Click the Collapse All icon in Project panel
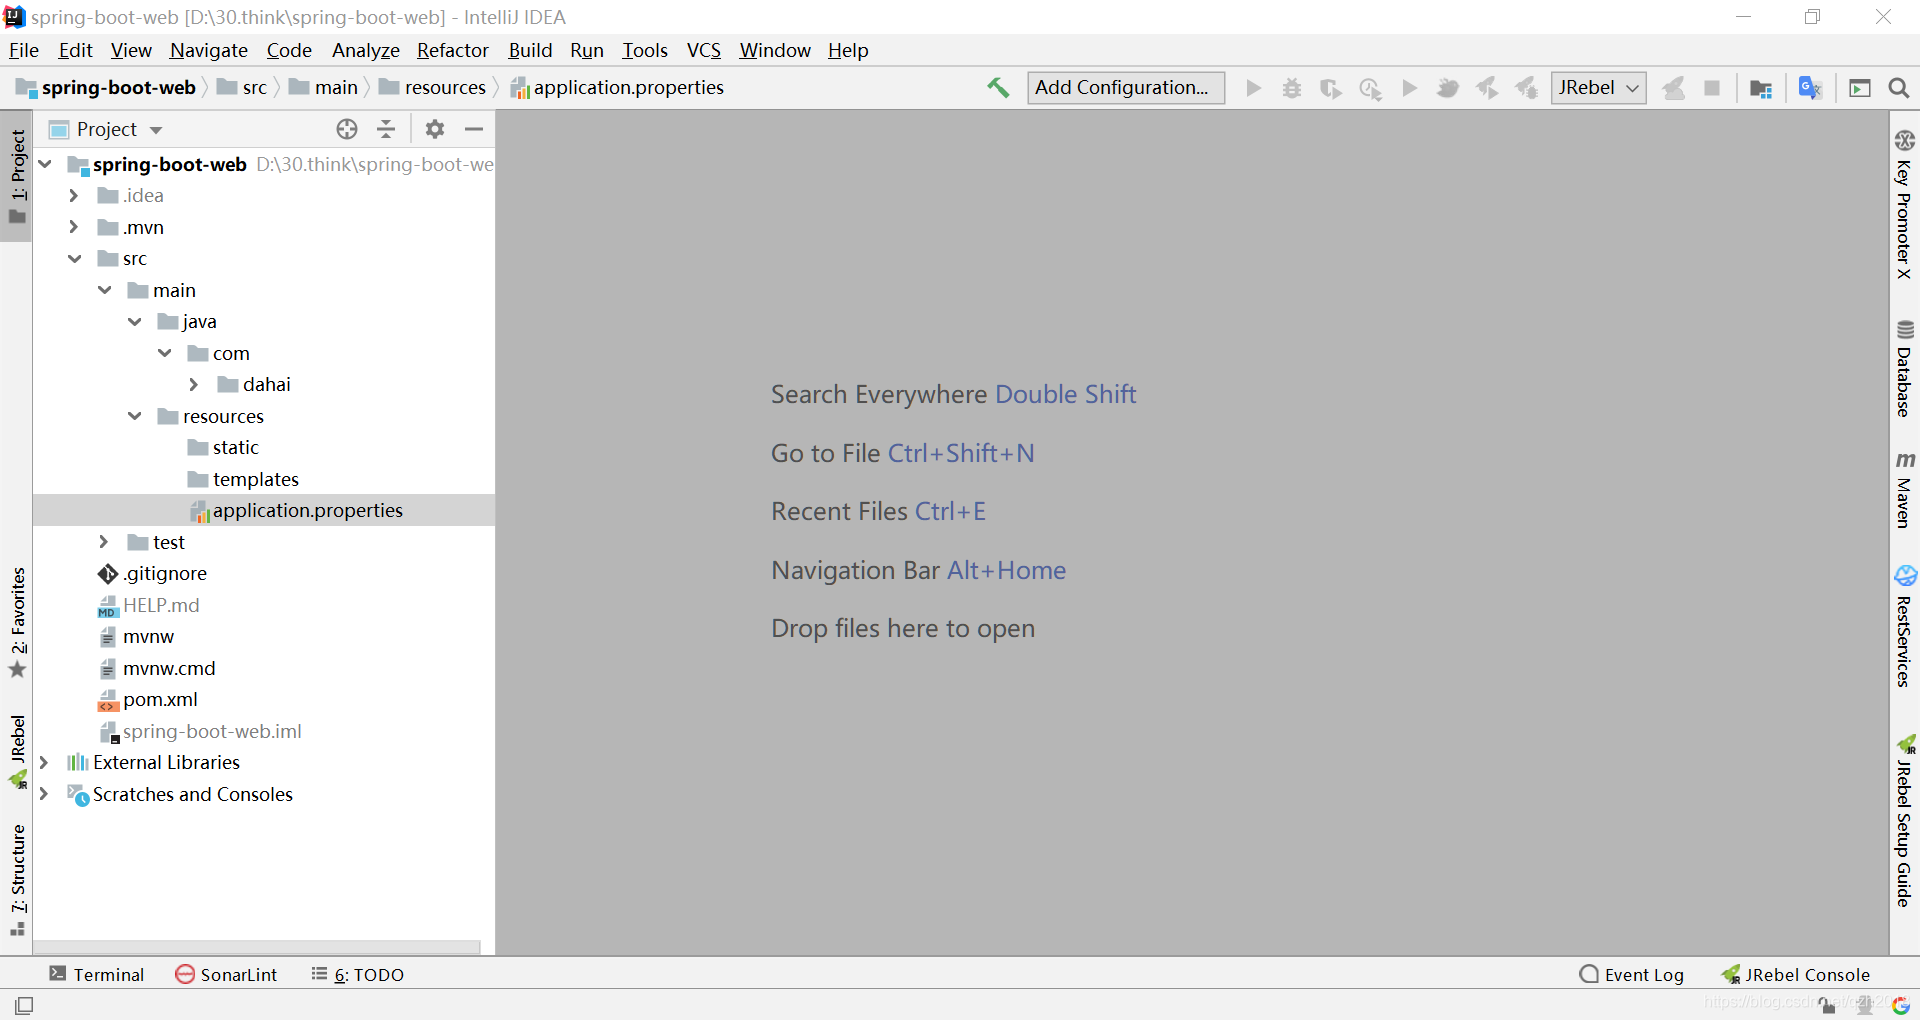 coord(386,129)
